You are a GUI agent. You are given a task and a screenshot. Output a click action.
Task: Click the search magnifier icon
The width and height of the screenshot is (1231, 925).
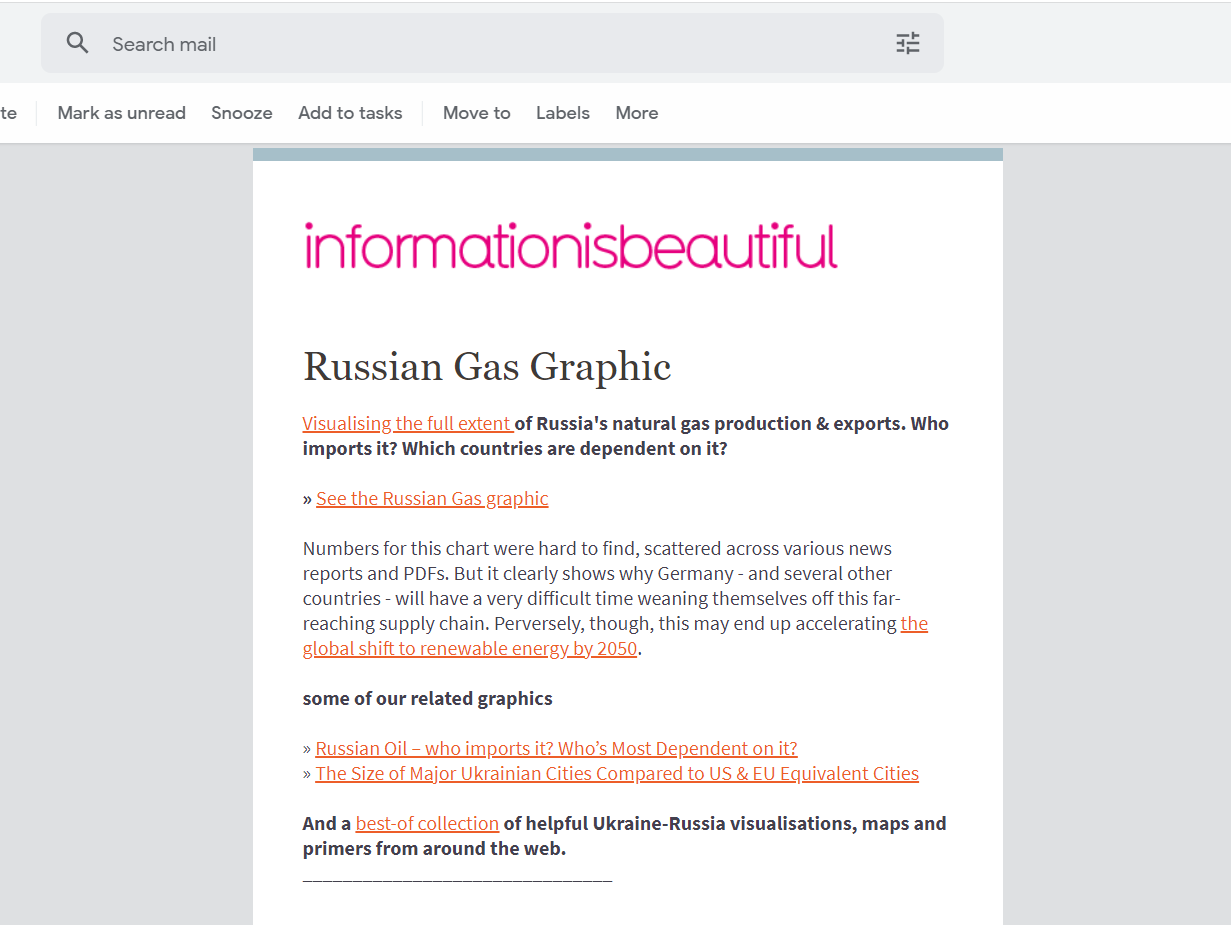[77, 43]
